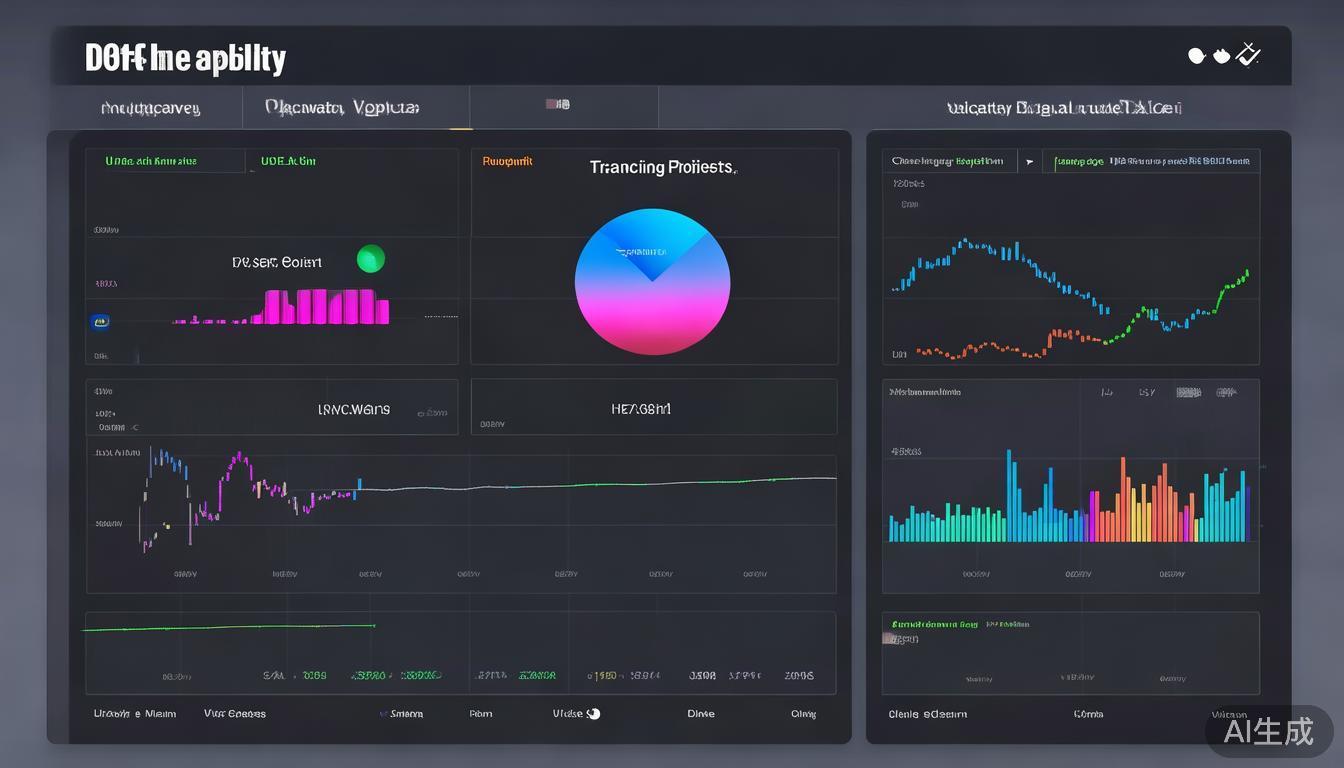Click the heading text right of header tabs
Image resolution: width=1344 pixels, height=768 pixels.
(x=1064, y=108)
